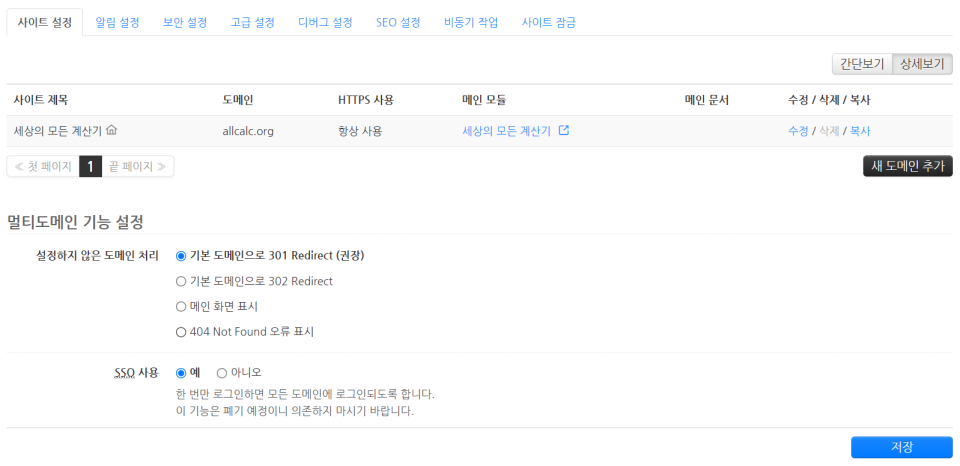Viewport: 960px width, 466px height.
Task: Click the 복사 link in domain row
Action: point(860,130)
